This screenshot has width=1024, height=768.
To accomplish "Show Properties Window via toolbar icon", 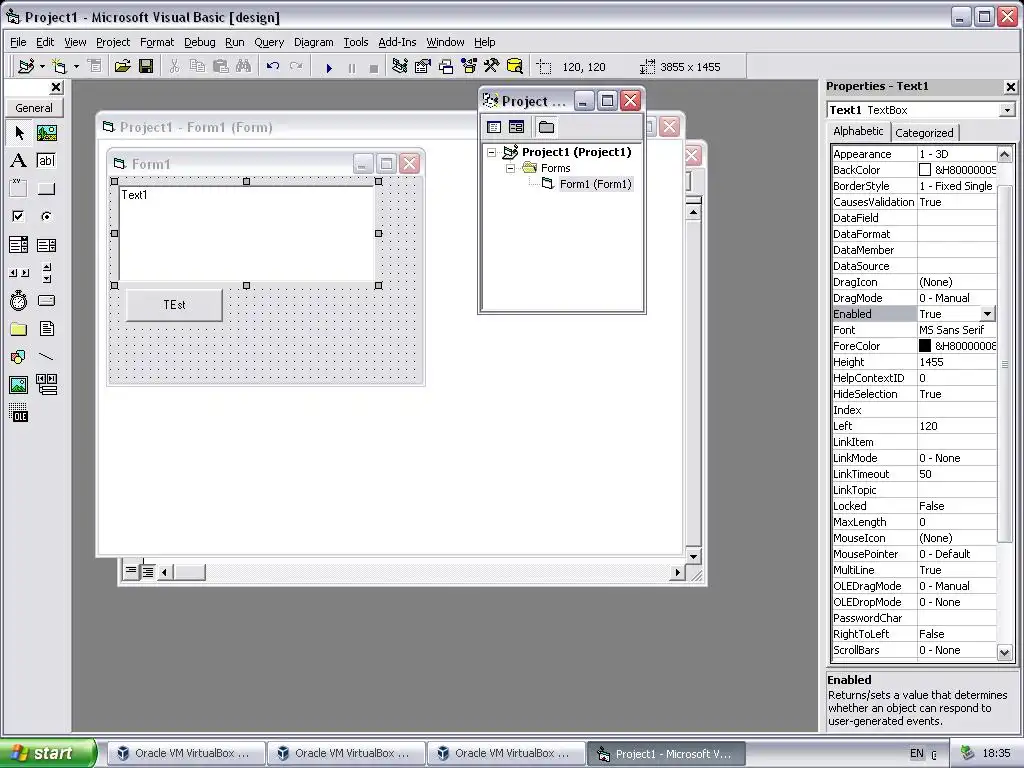I will (x=423, y=66).
